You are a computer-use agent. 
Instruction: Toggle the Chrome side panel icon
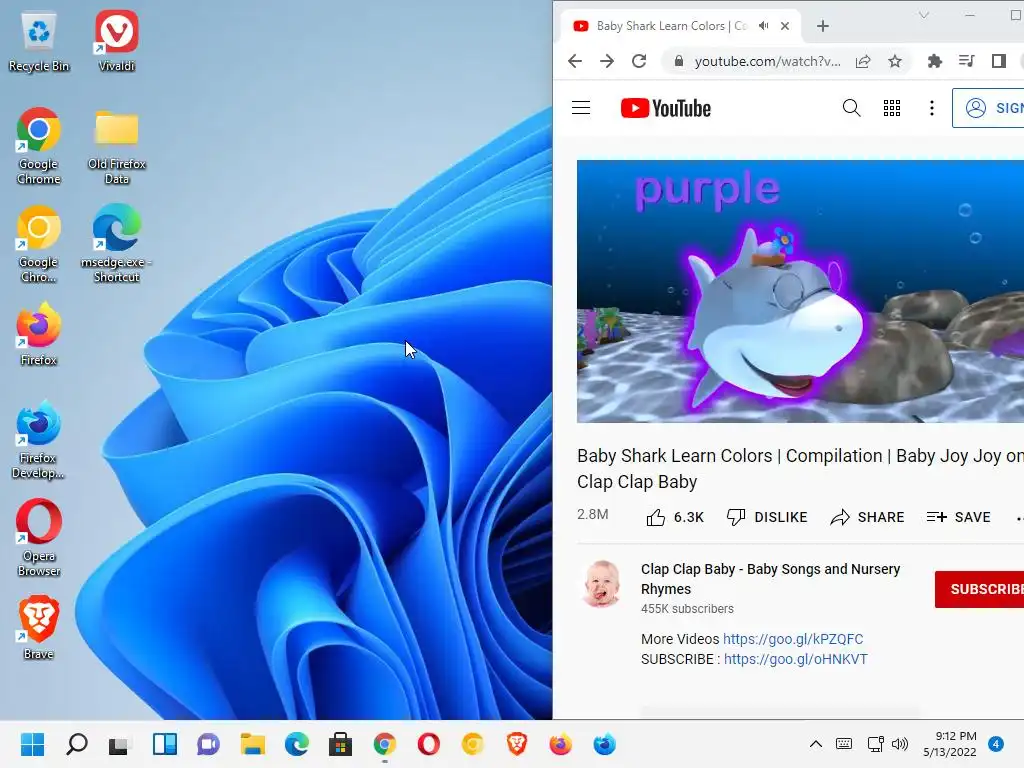(x=999, y=61)
